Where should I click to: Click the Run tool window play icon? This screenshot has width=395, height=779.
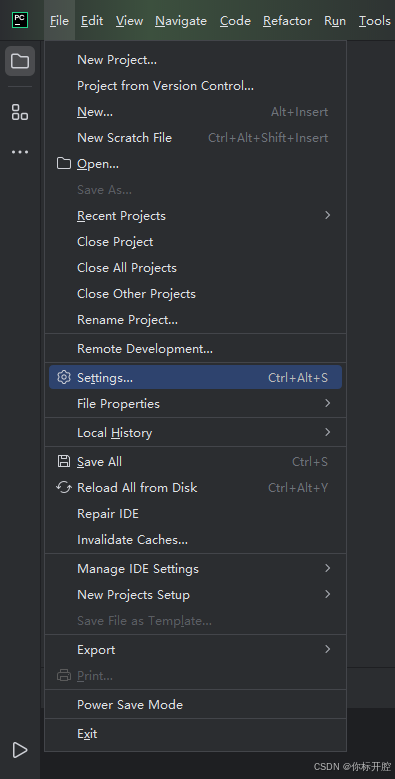pyautogui.click(x=20, y=750)
